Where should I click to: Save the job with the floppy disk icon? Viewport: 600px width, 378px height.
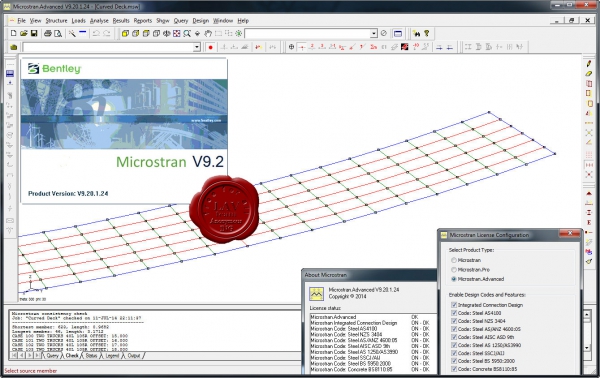(x=34, y=34)
